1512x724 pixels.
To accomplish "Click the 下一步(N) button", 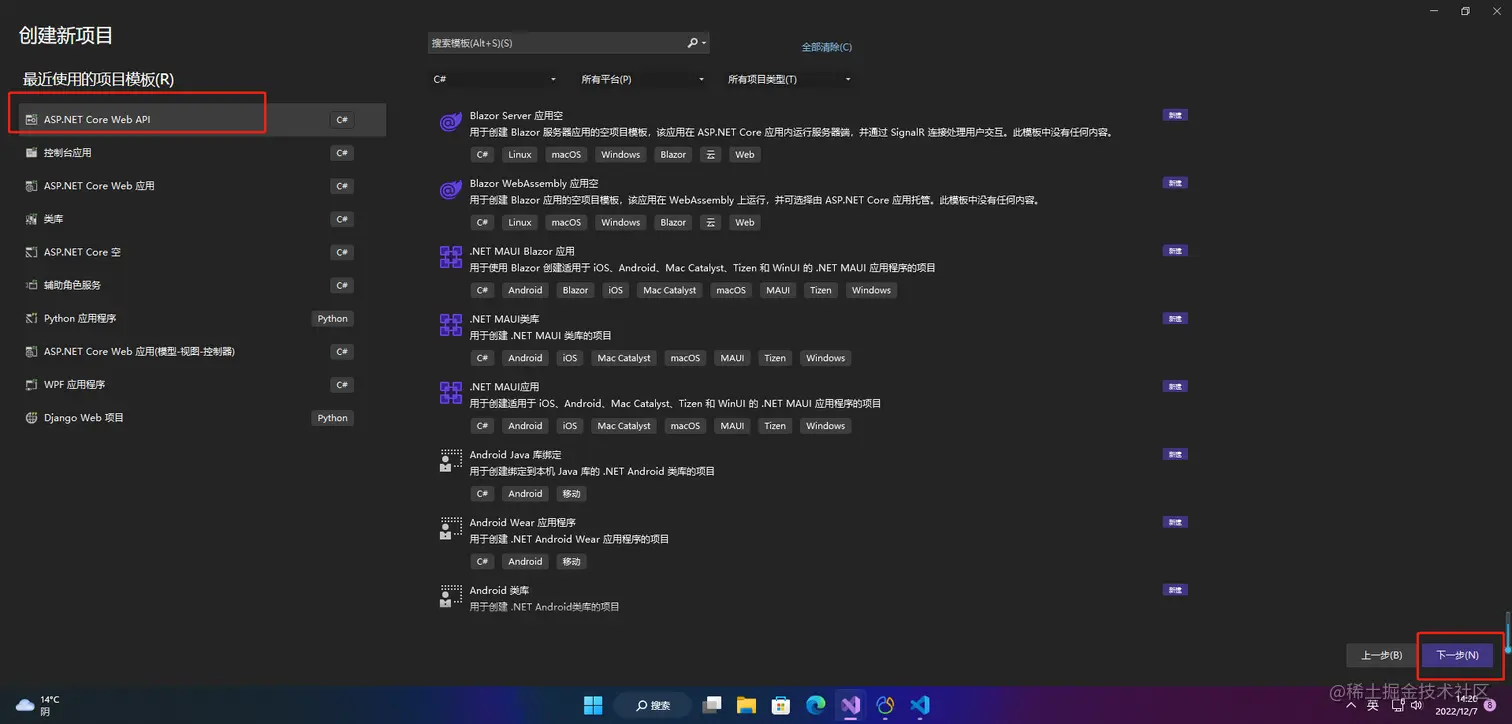I will pyautogui.click(x=1457, y=655).
